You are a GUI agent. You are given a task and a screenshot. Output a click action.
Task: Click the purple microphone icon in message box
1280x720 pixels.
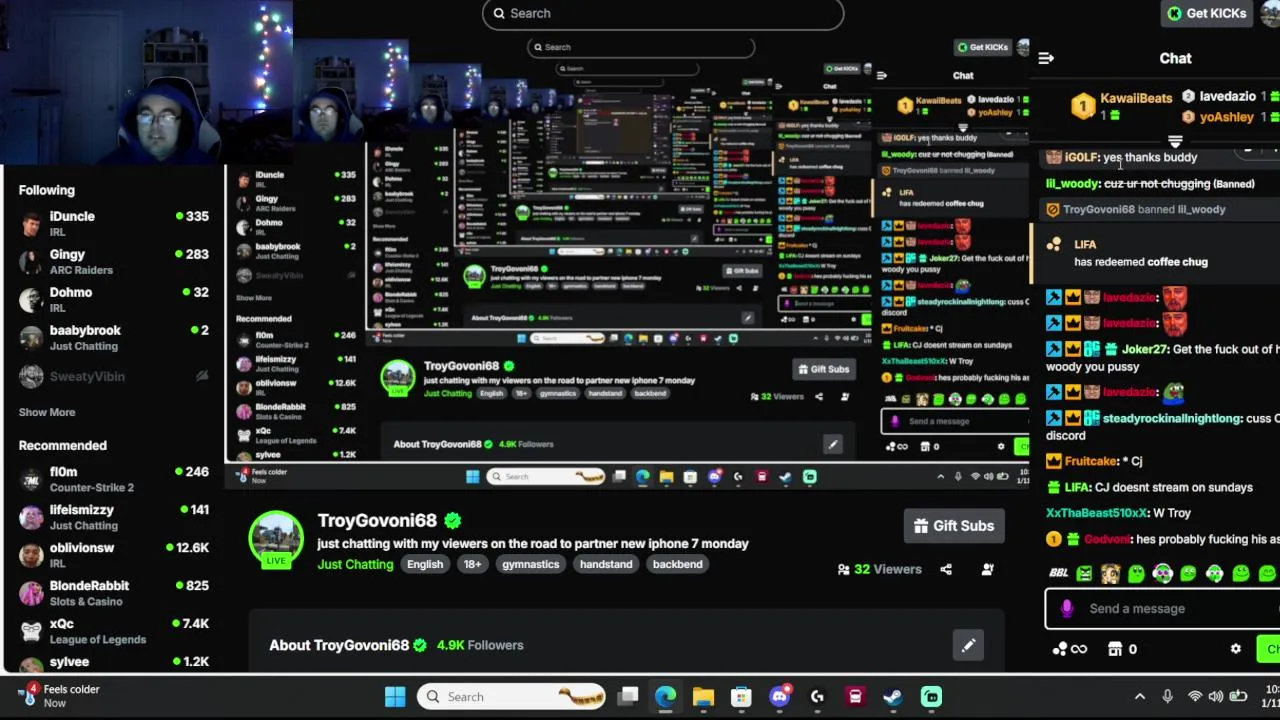(1067, 608)
